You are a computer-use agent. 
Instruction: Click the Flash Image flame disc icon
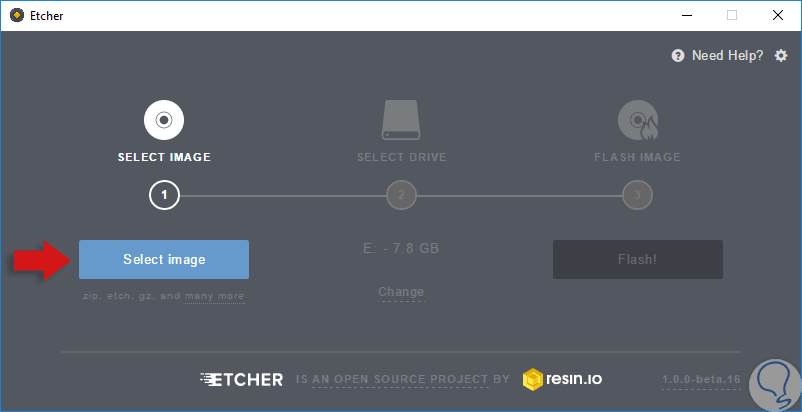(637, 120)
